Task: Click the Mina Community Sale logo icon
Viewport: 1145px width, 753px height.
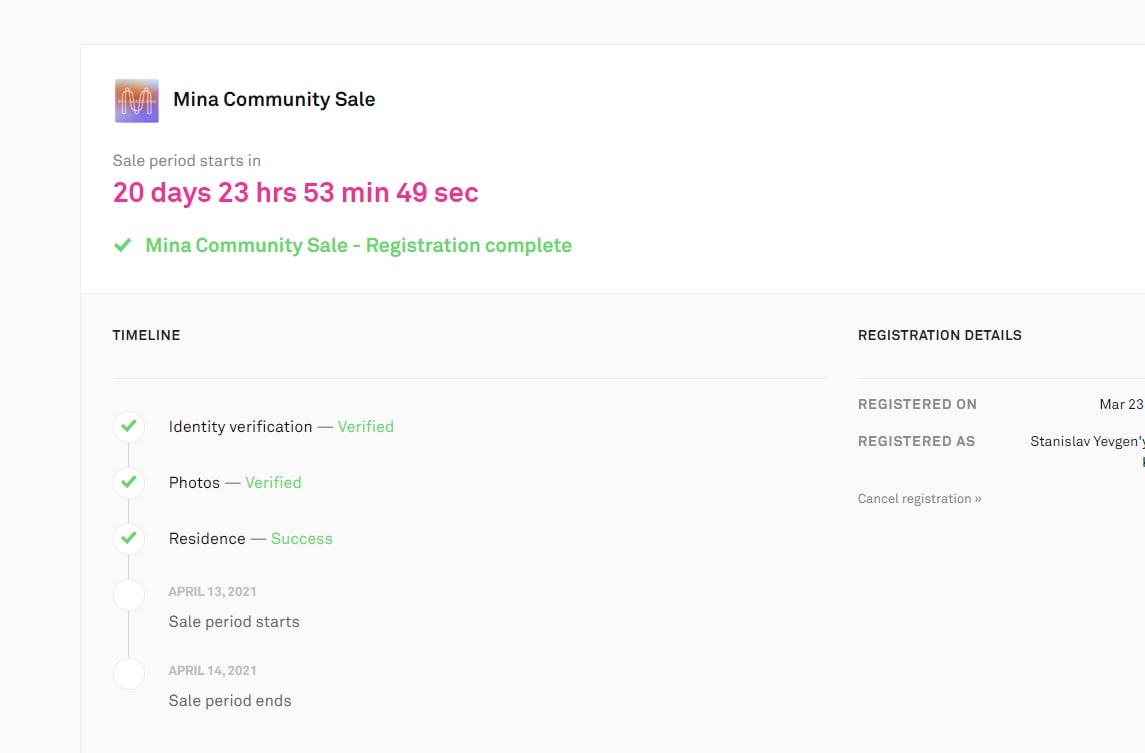Action: click(x=137, y=101)
